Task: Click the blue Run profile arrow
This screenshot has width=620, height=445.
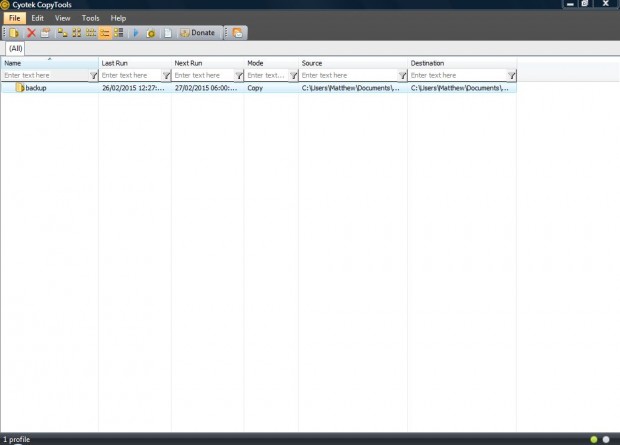Action: pyautogui.click(x=136, y=33)
